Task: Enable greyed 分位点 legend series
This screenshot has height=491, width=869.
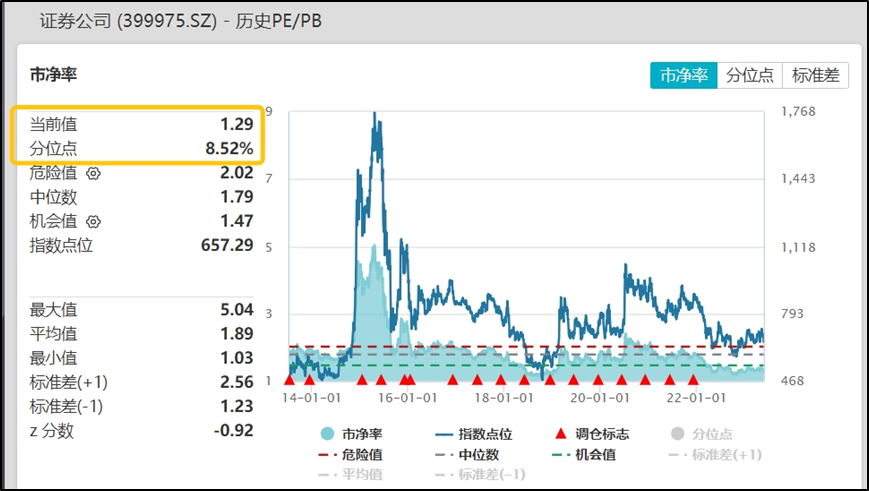Action: point(702,434)
